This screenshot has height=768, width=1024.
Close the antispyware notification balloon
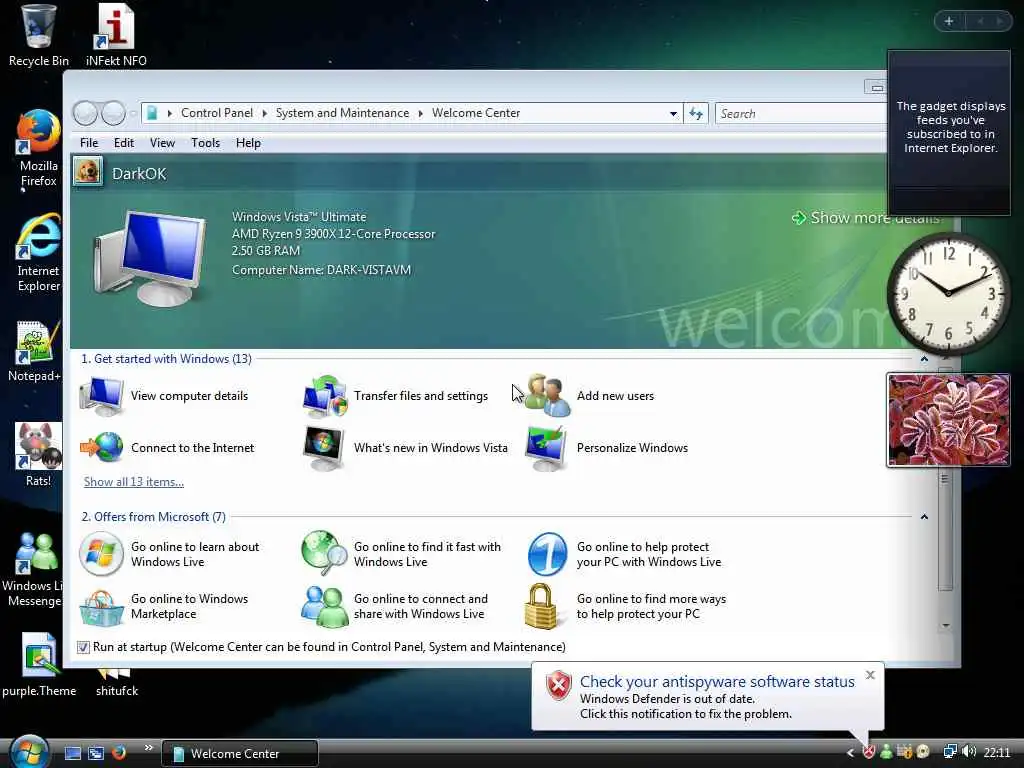pos(870,675)
